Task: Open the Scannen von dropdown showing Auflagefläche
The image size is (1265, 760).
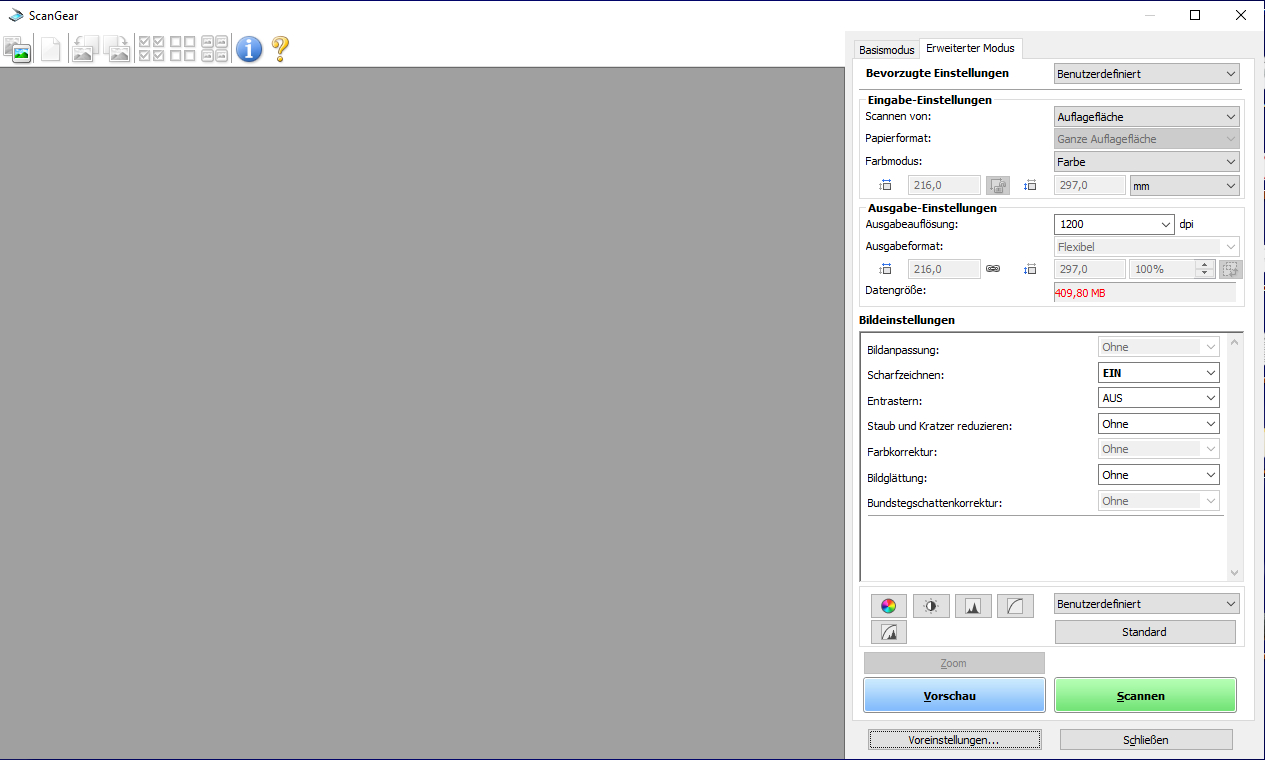Action: (1147, 117)
